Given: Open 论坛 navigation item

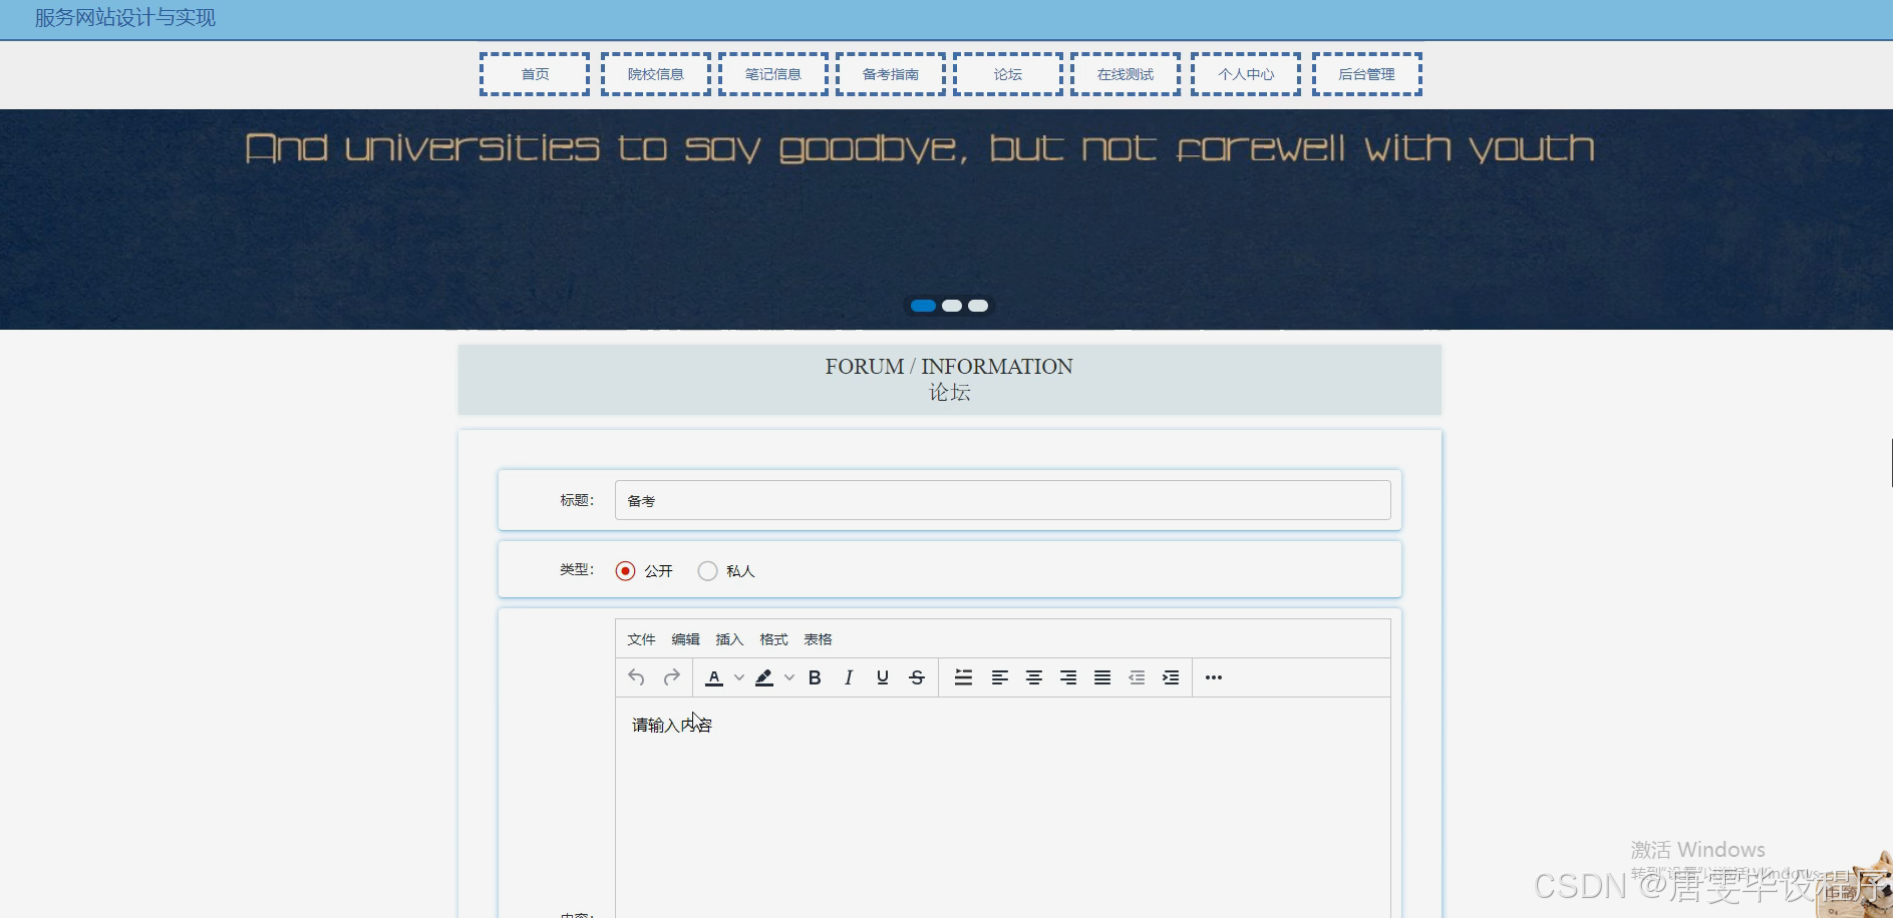Looking at the screenshot, I should click(x=1008, y=74).
